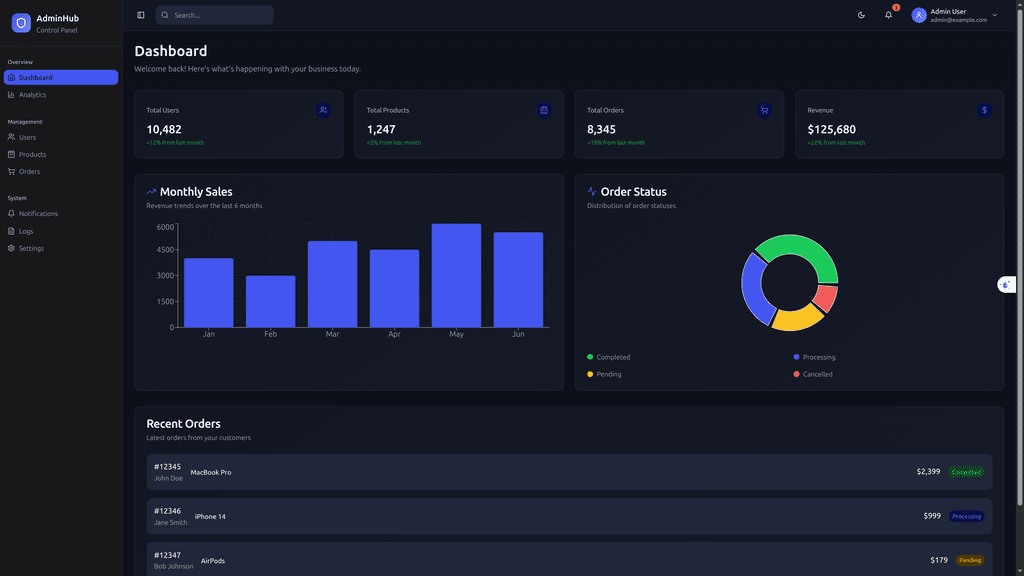This screenshot has height=576, width=1024.
Task: Click the Revenue dollar icon
Action: (984, 110)
